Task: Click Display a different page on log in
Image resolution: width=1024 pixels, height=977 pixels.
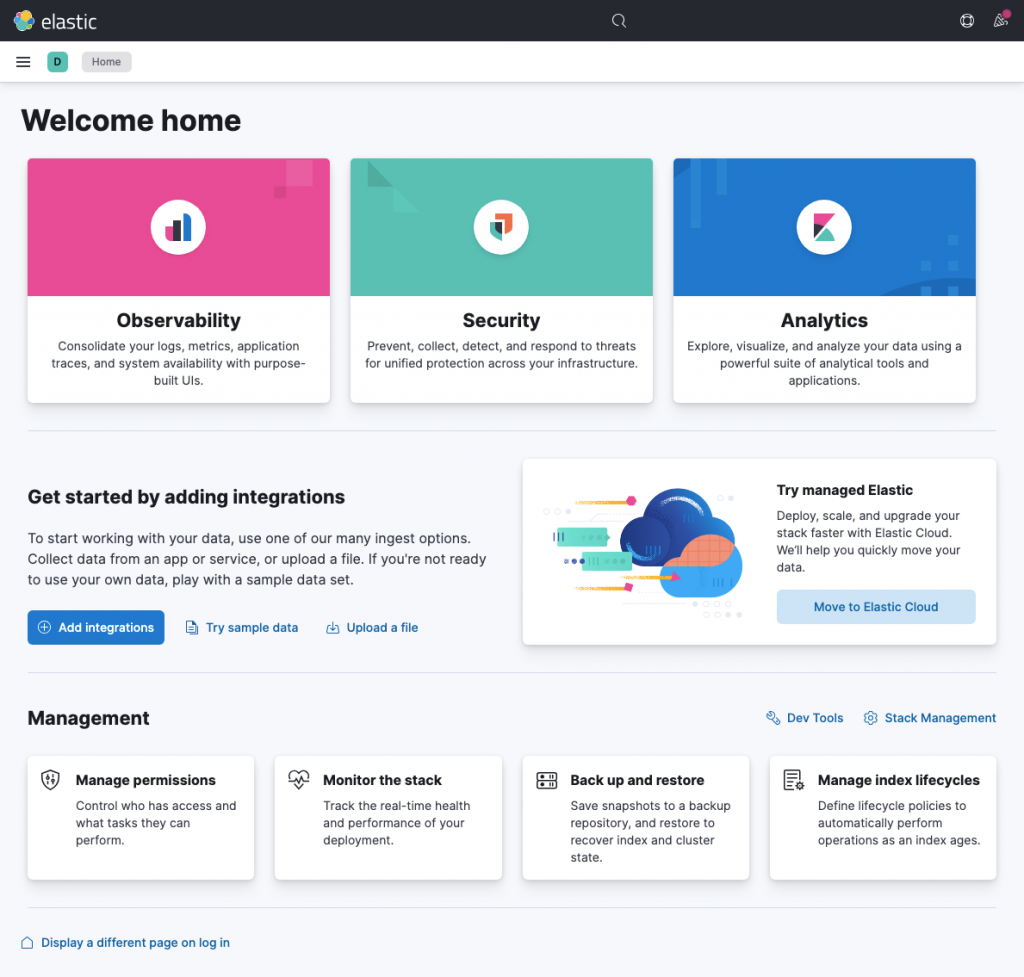Action: point(135,942)
